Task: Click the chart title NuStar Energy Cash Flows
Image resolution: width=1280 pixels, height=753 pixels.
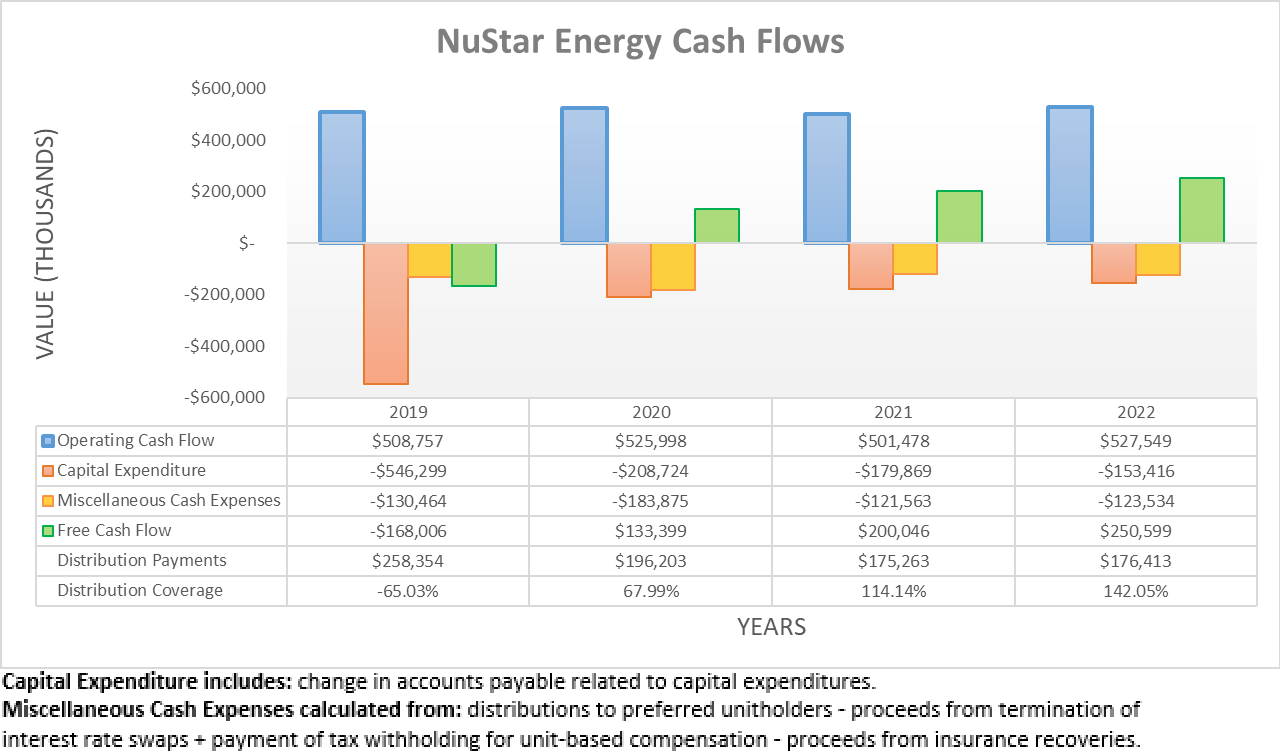Action: click(x=640, y=42)
